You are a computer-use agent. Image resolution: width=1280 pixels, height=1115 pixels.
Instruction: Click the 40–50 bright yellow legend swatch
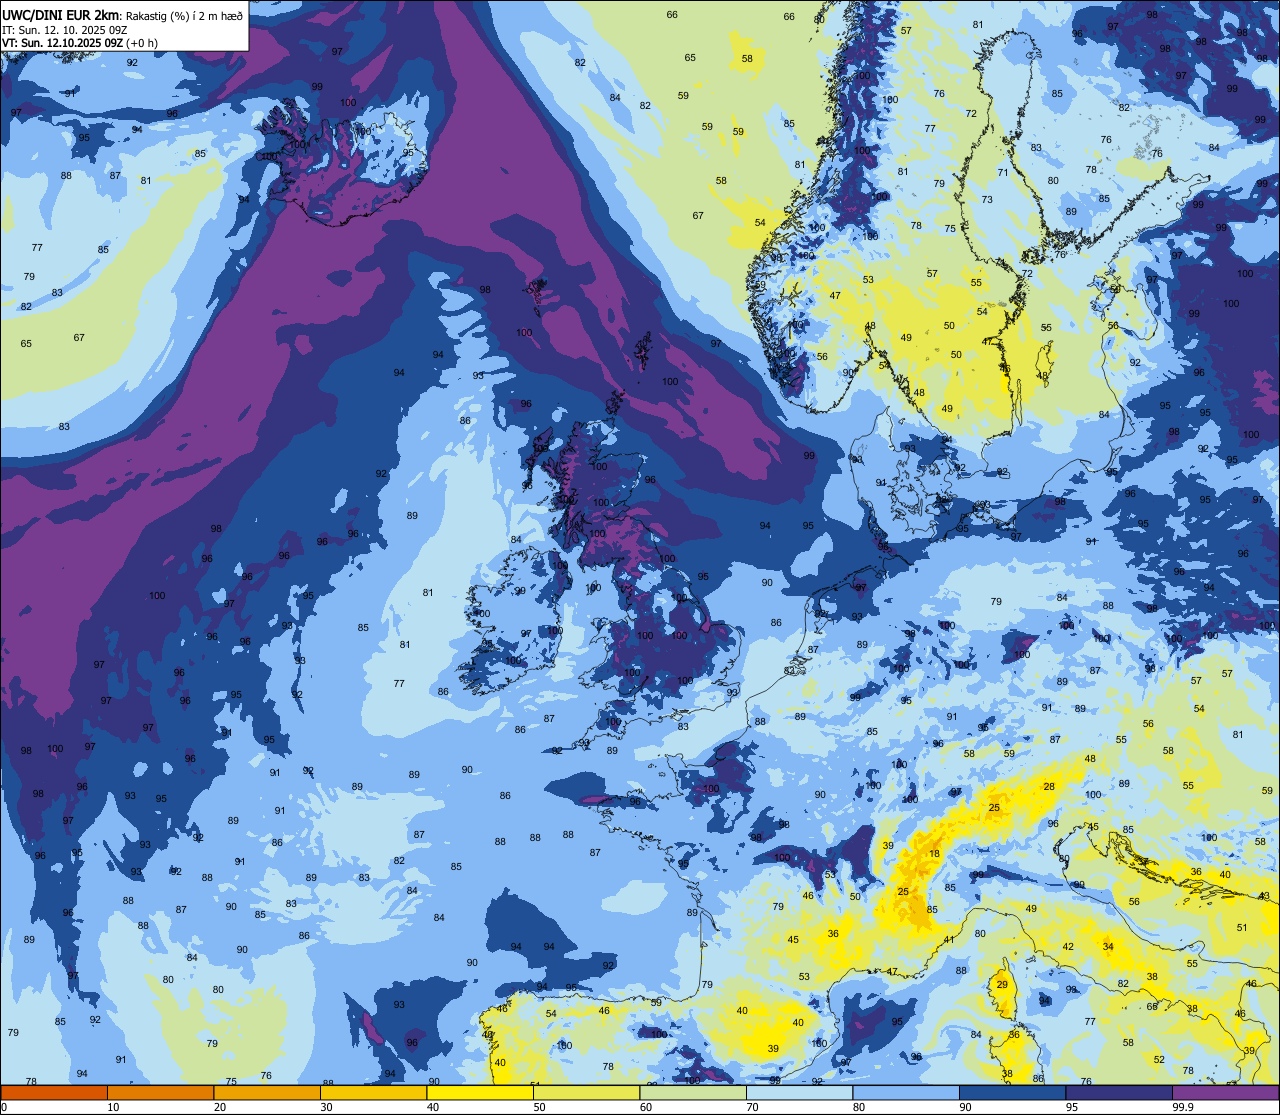click(x=480, y=1092)
